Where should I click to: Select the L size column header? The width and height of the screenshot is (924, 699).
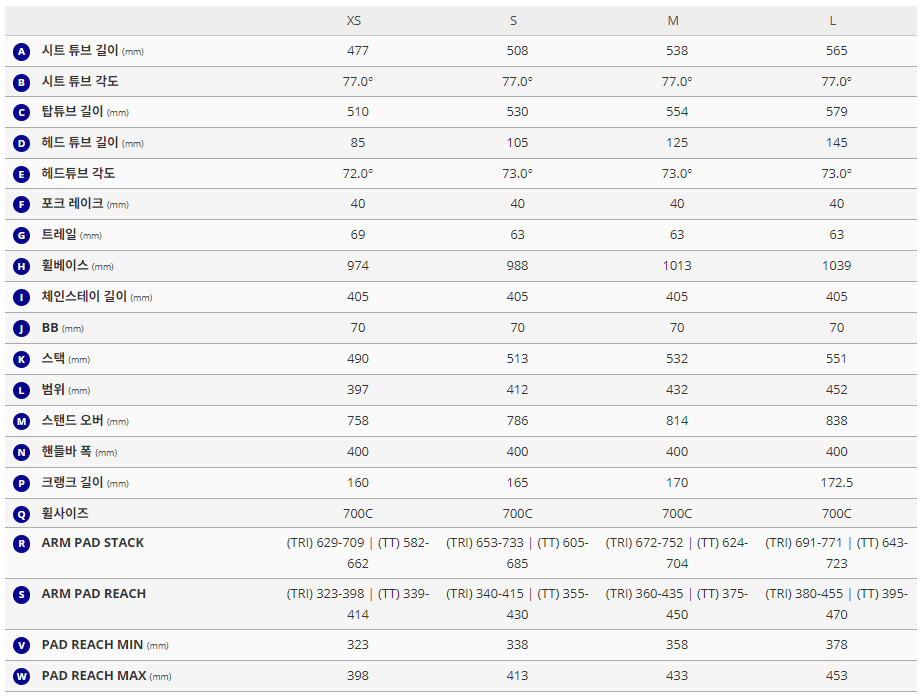[833, 21]
